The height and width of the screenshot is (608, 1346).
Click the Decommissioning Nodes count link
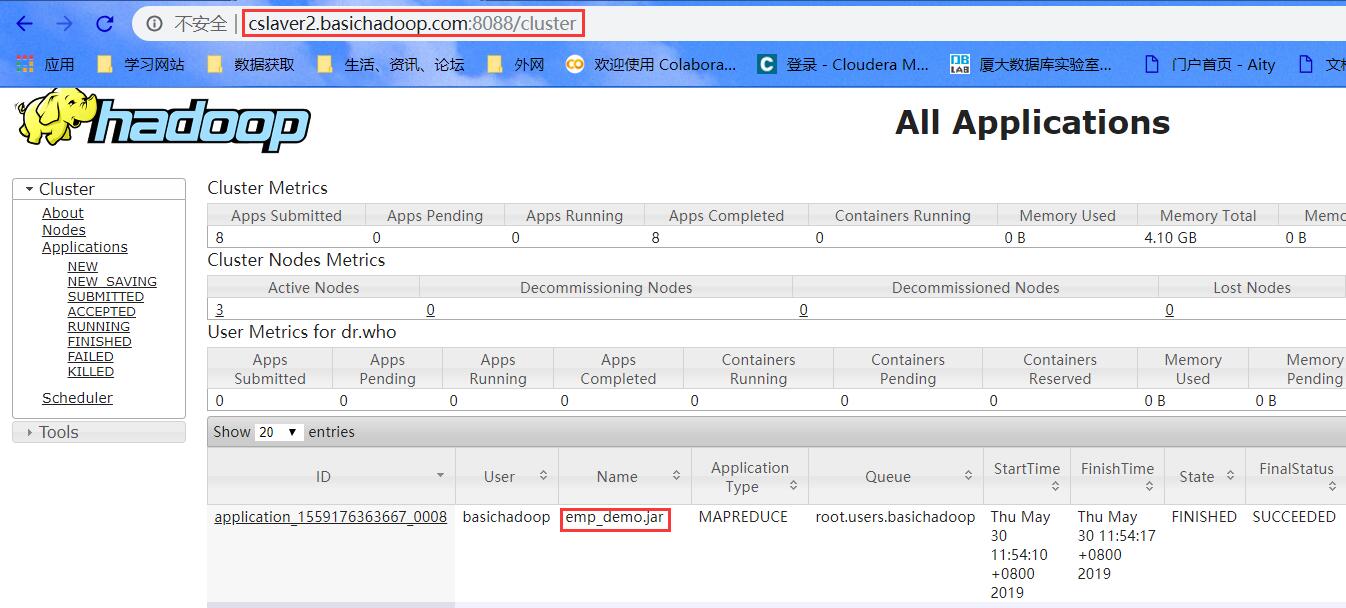(x=431, y=310)
